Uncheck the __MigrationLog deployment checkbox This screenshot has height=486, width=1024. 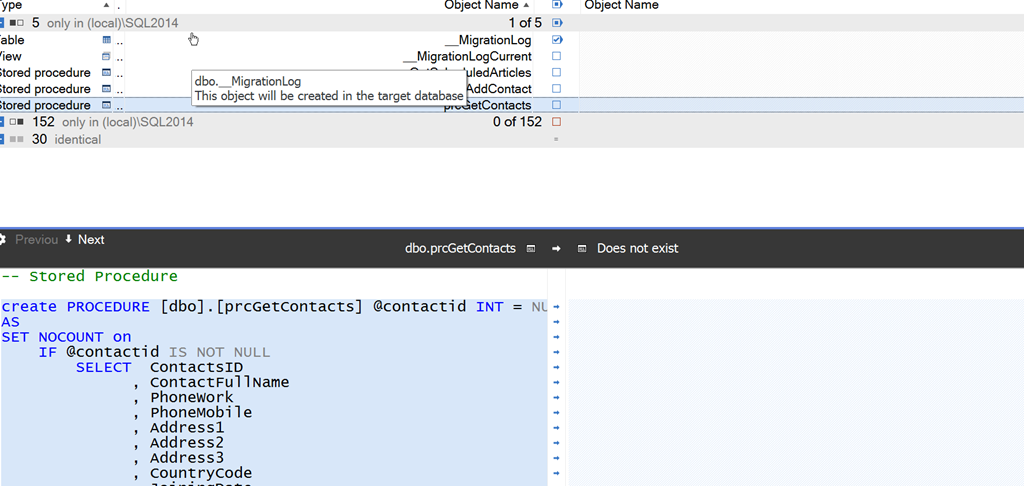point(557,40)
